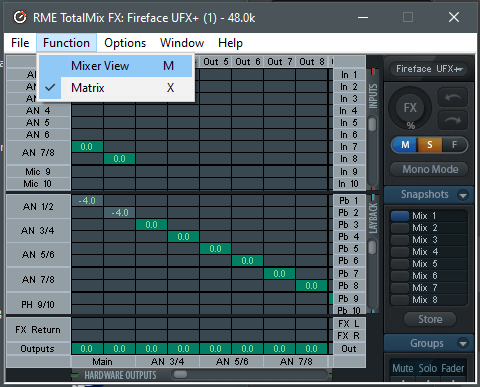Screen dimensions: 480x387
Task: Select snapshot Mix 1
Action: pyautogui.click(x=429, y=216)
